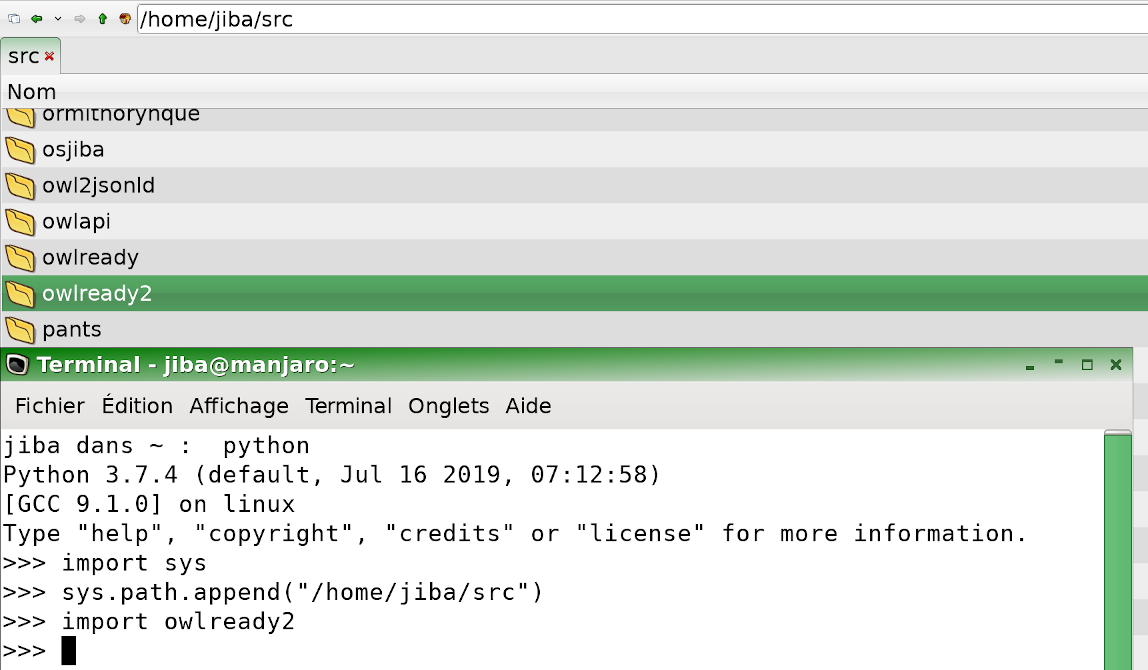Viewport: 1148px width, 670px height.
Task: Close the src tab with red X
Action: coord(49,56)
